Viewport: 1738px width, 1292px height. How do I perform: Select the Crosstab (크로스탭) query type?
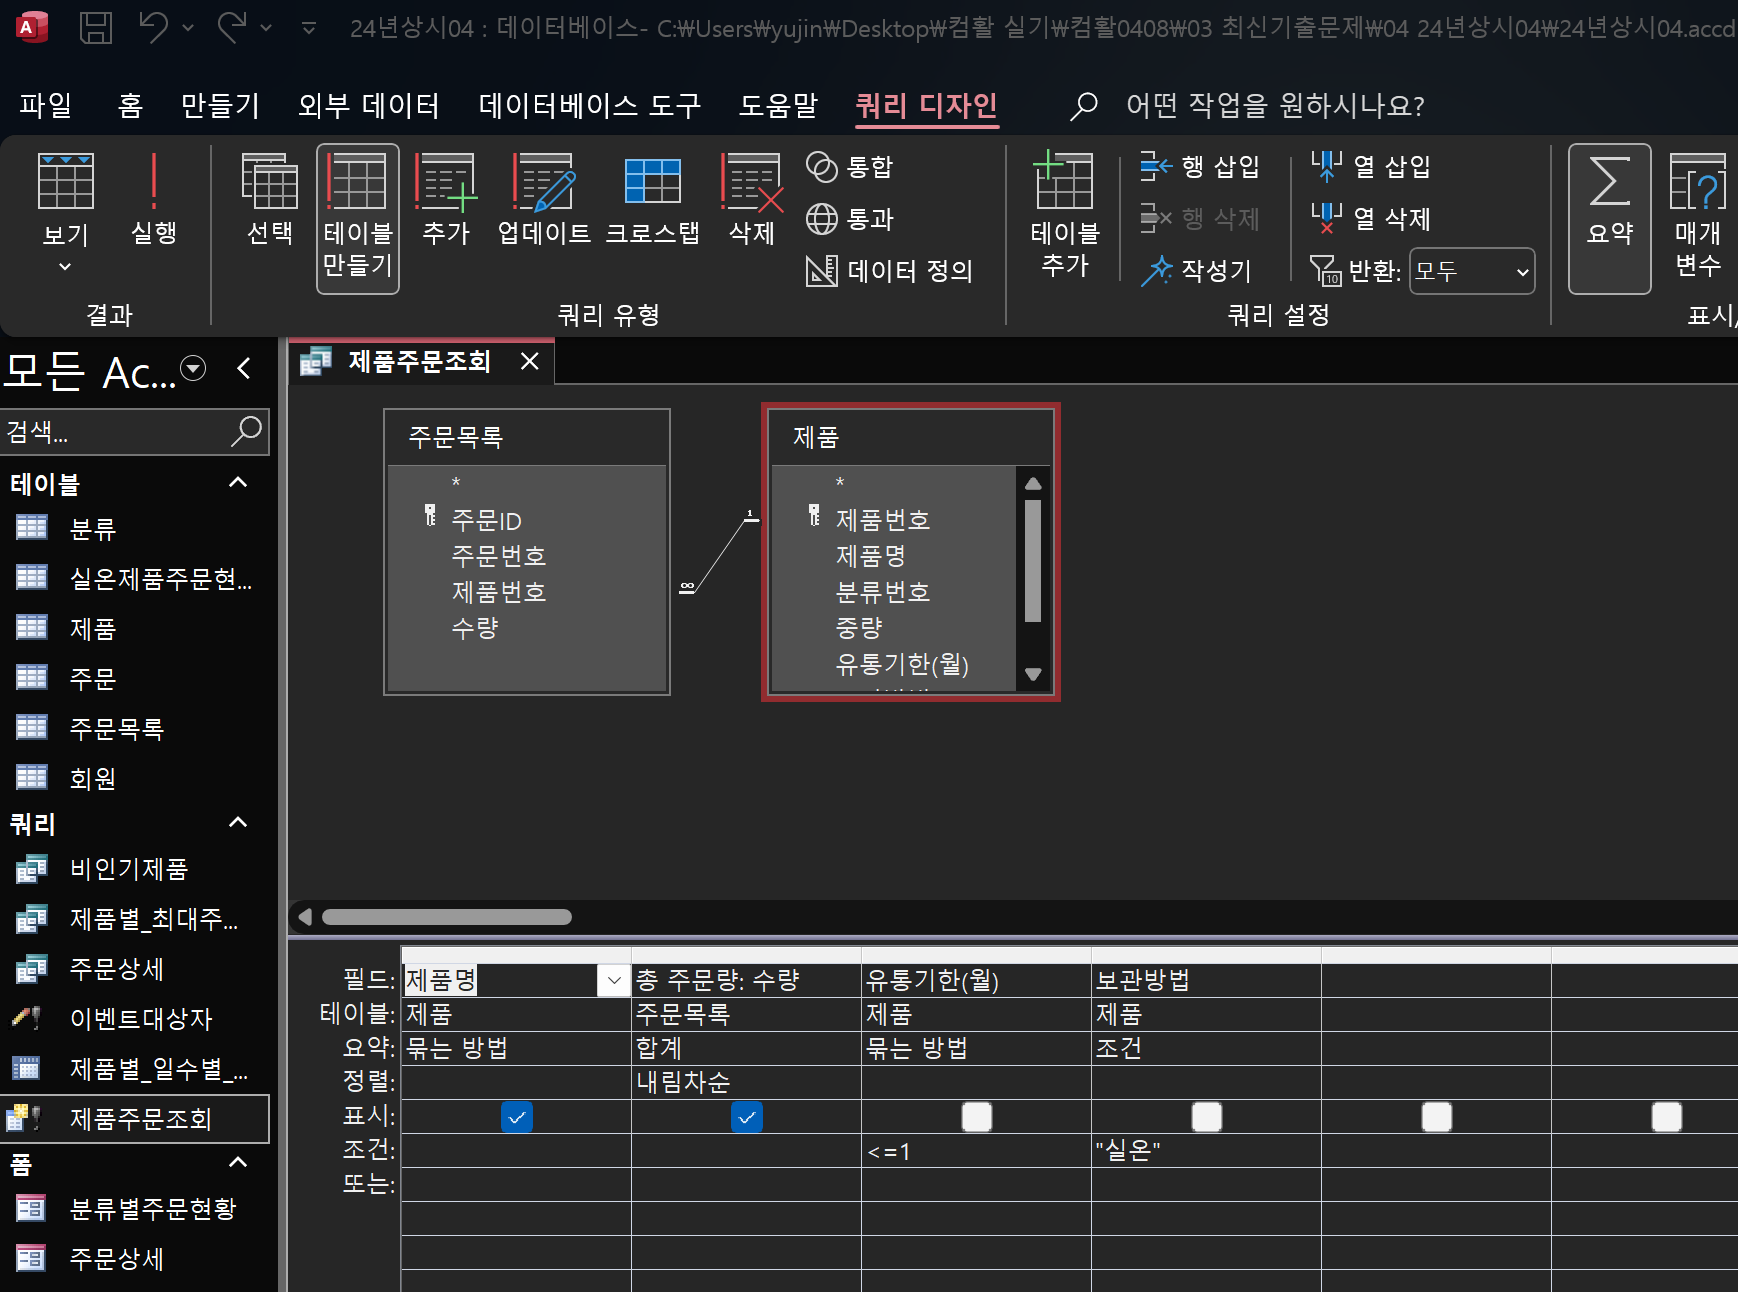[x=652, y=200]
